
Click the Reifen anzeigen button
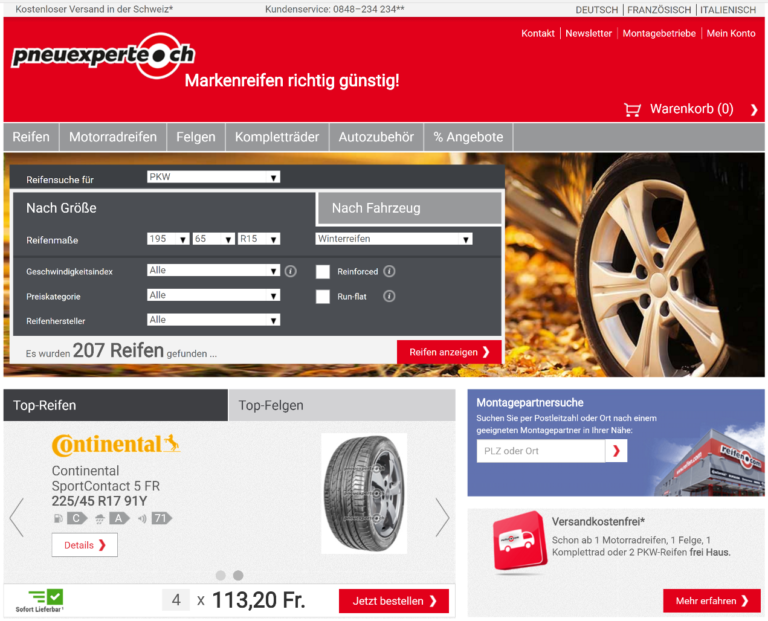click(x=449, y=352)
